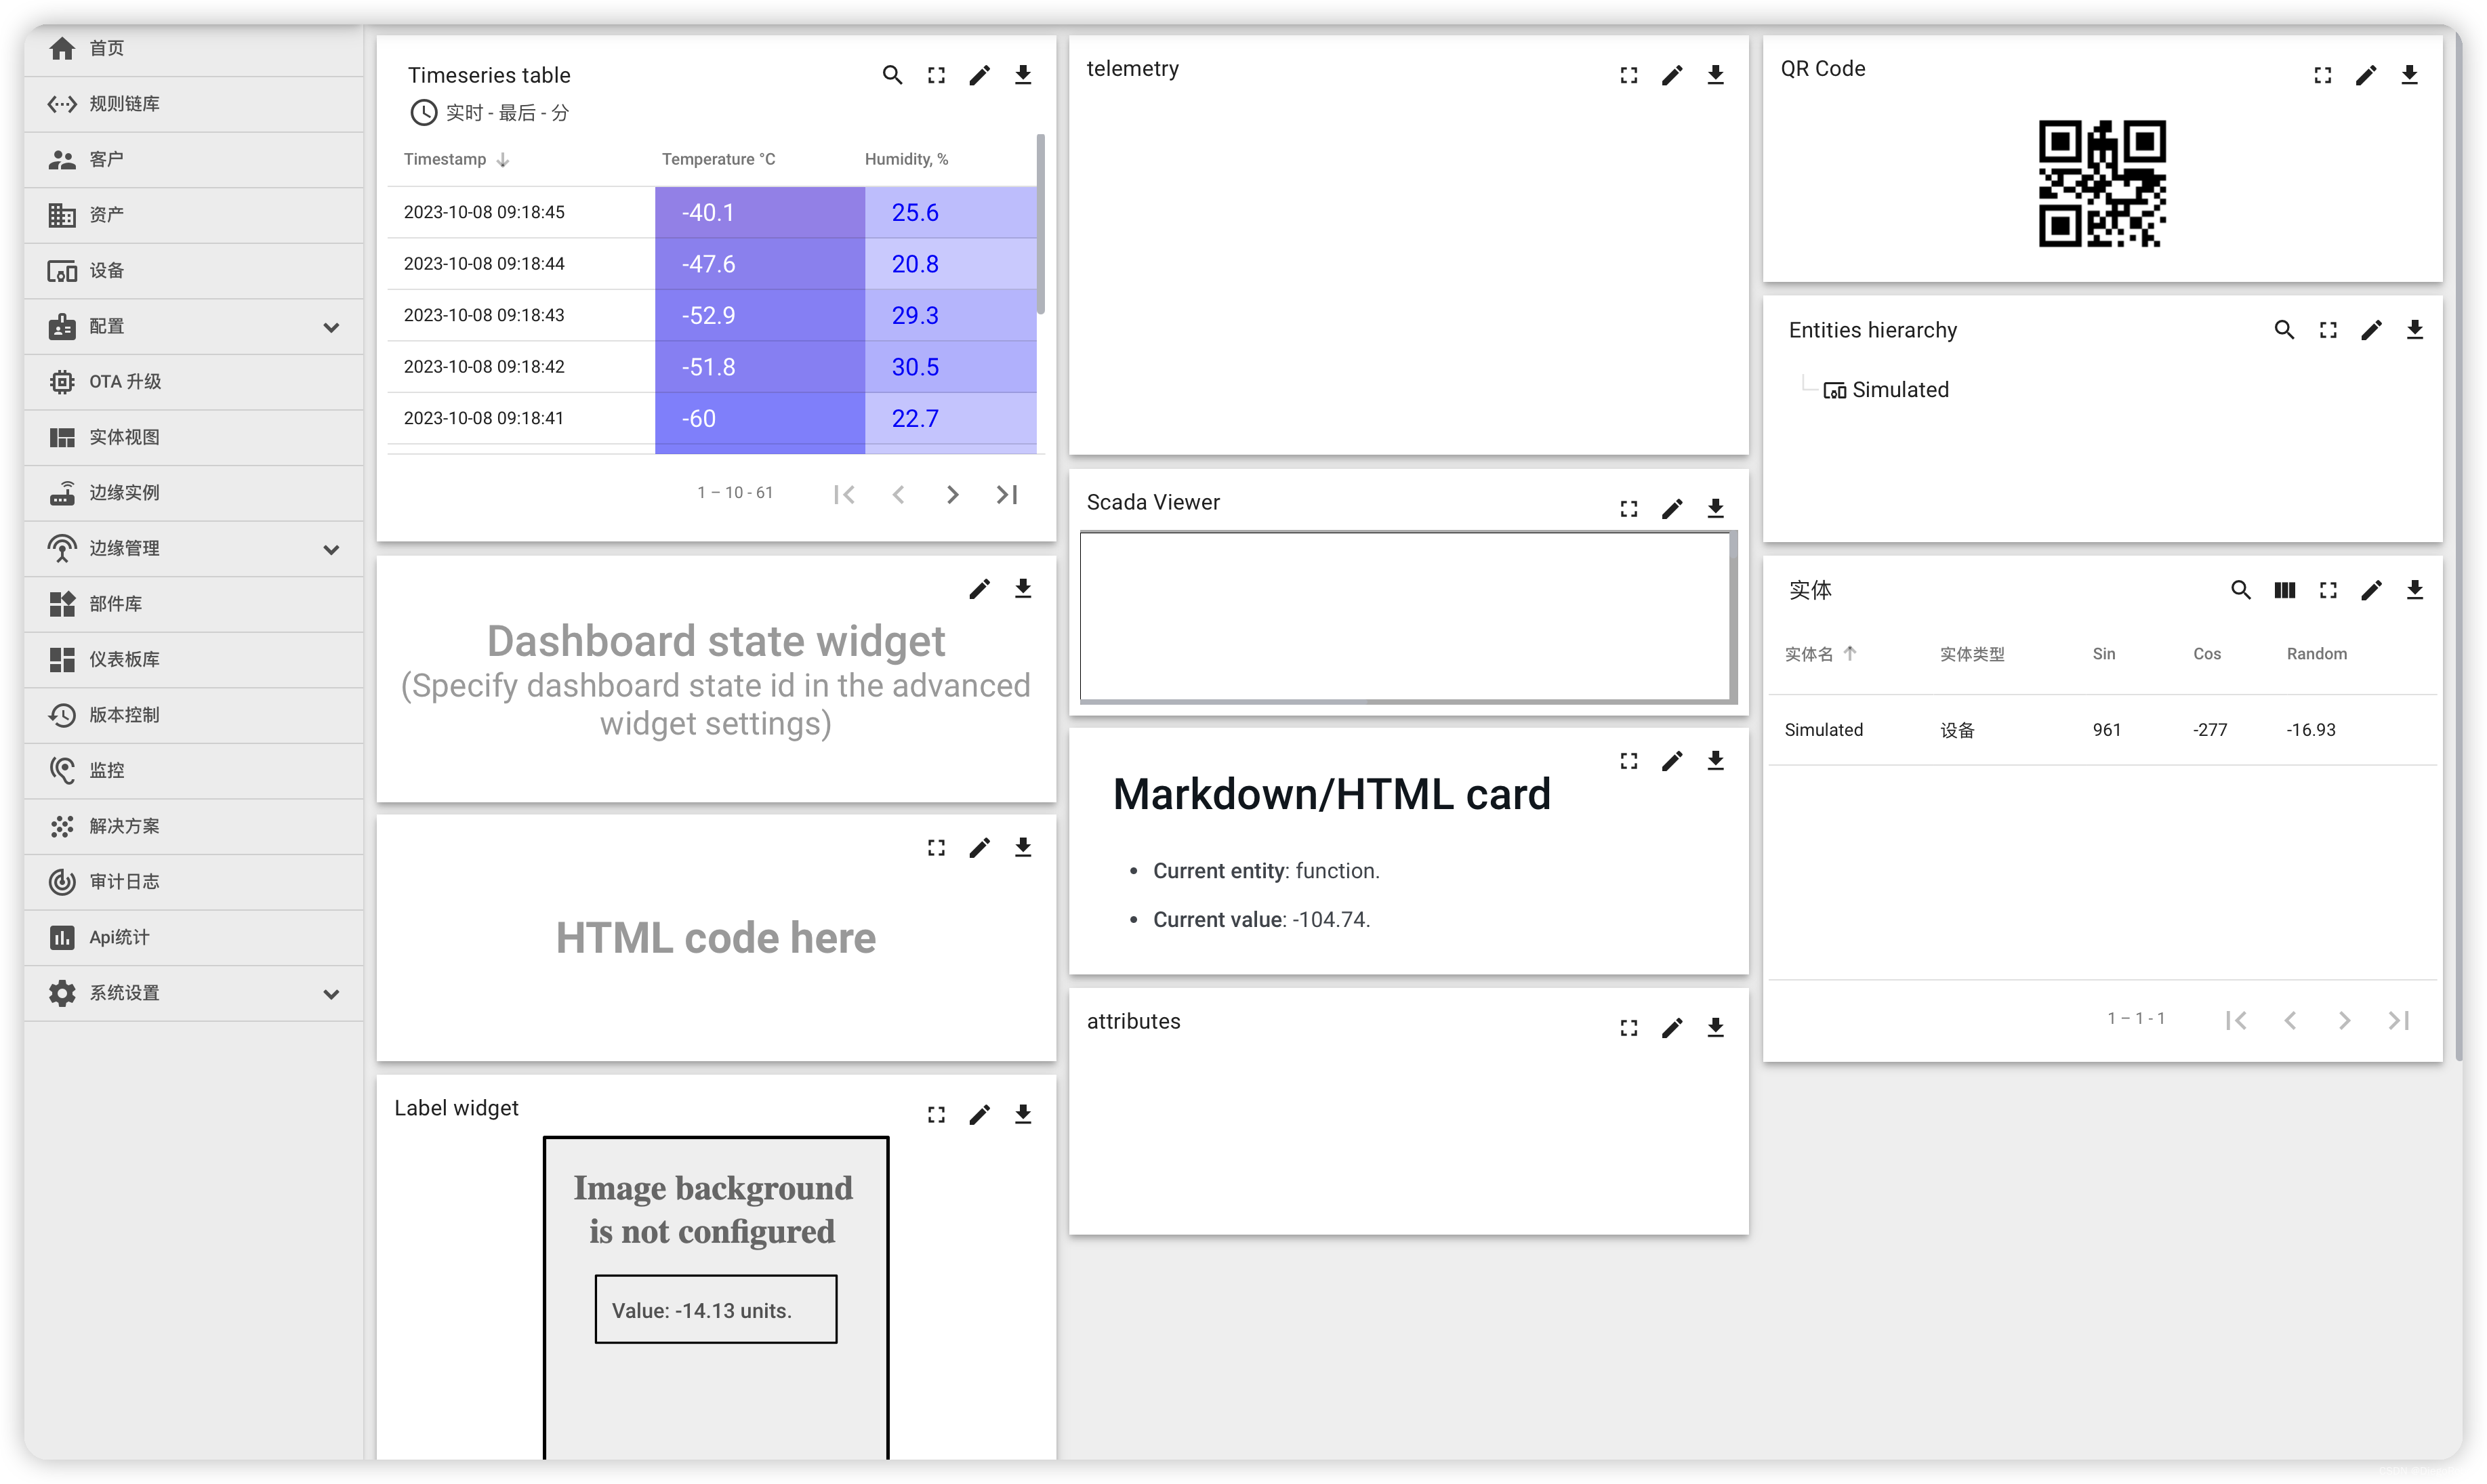The height and width of the screenshot is (1484, 2487).
Task: Expand telemetry widget to fullscreen
Action: pyautogui.click(x=1629, y=75)
